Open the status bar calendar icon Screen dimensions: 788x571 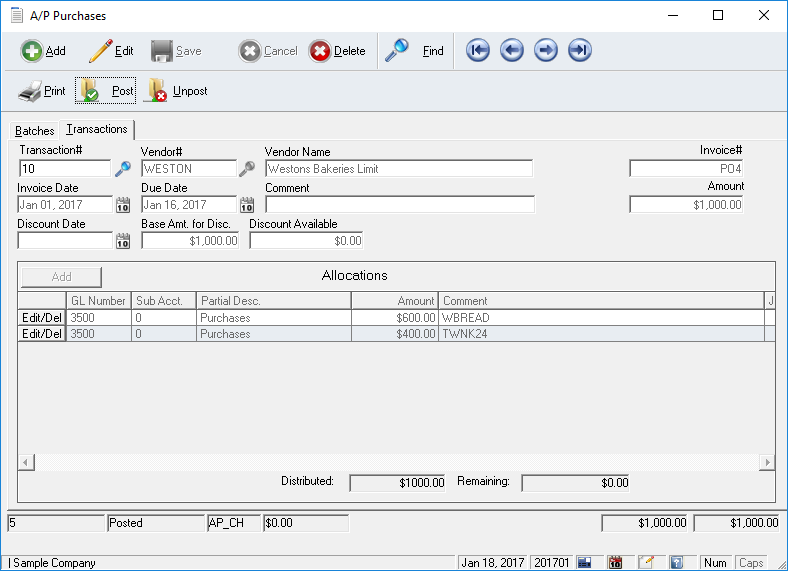616,563
